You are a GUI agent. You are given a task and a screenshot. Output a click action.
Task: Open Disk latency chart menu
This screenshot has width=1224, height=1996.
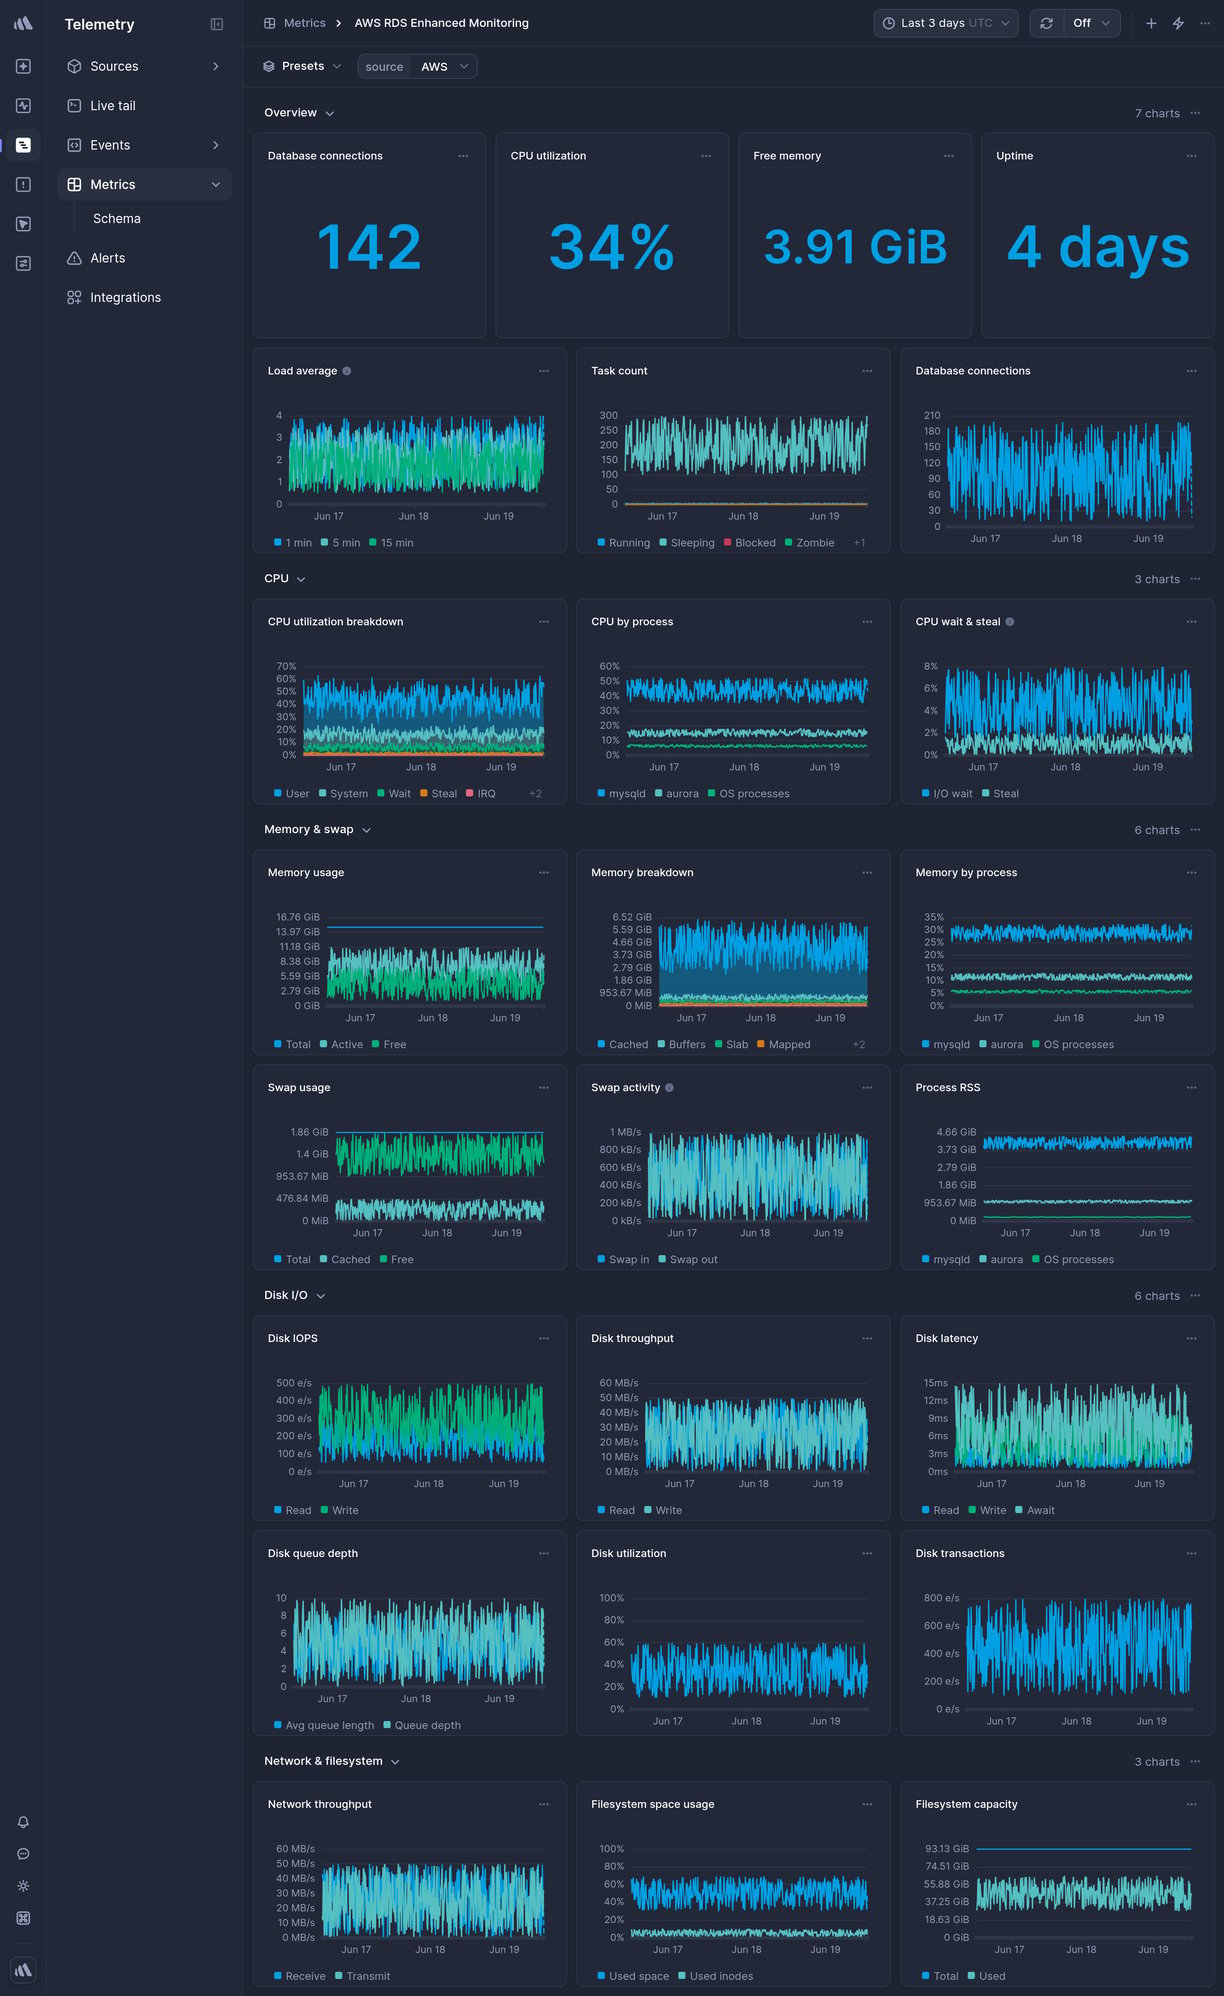click(1191, 1339)
